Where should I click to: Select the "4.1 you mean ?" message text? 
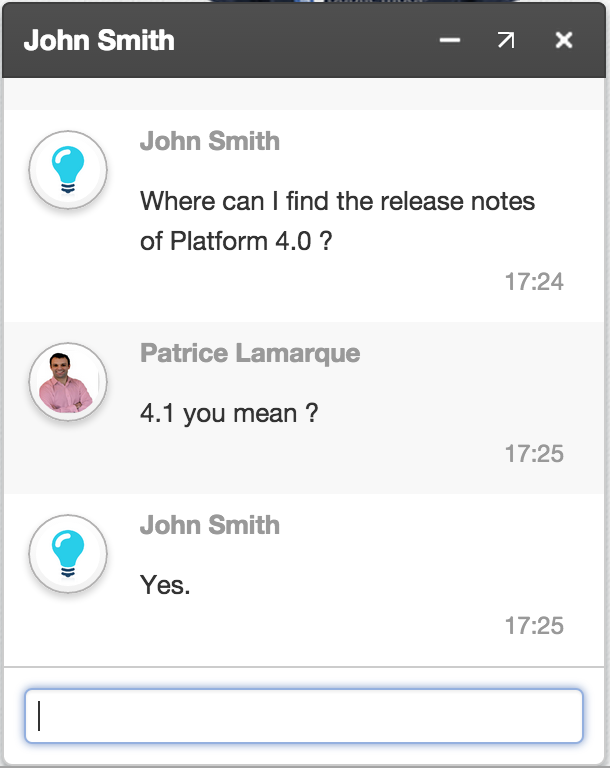pos(229,413)
